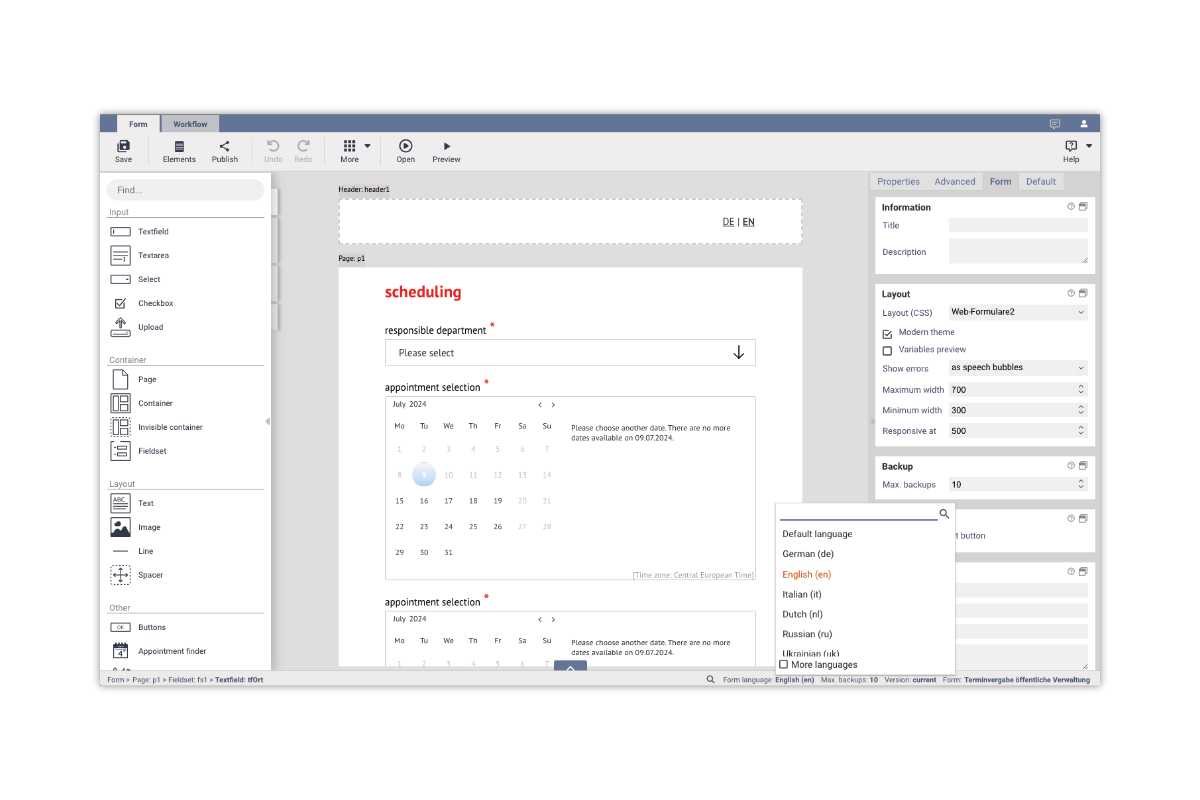Open the Show errors dropdown

point(1017,368)
